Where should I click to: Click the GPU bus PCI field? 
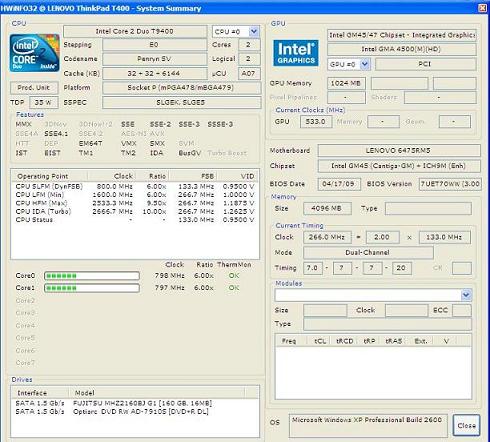425,64
